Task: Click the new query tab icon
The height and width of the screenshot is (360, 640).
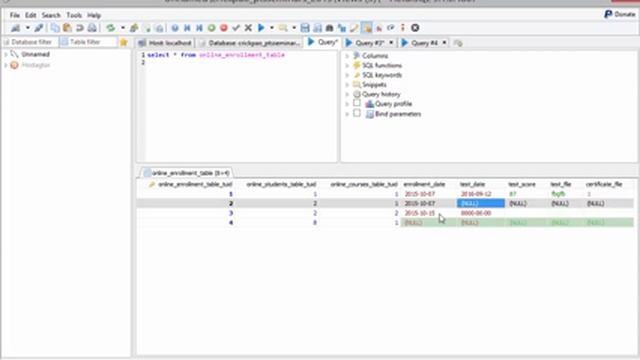Action: pos(458,43)
